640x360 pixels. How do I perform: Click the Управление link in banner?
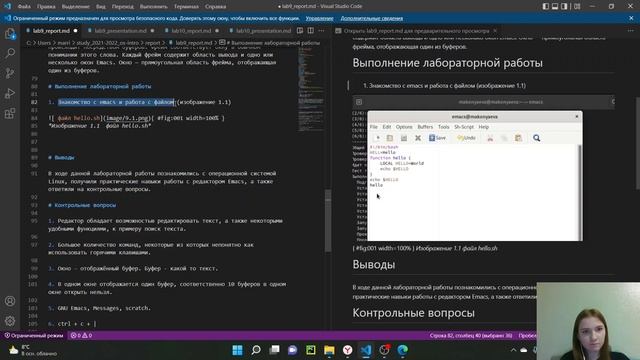(x=319, y=18)
